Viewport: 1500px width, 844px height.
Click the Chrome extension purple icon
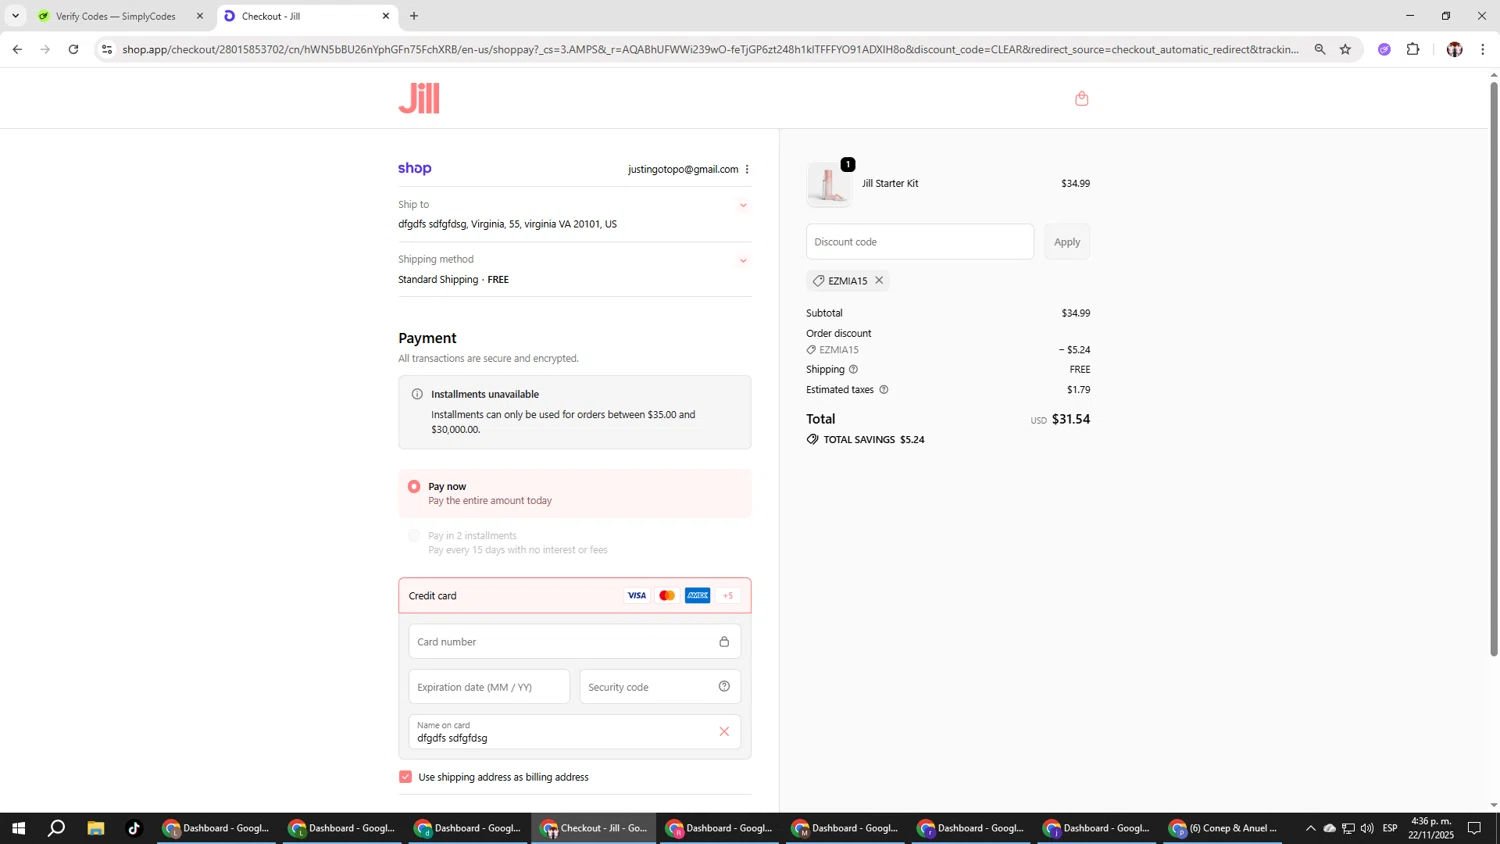pyautogui.click(x=1384, y=49)
